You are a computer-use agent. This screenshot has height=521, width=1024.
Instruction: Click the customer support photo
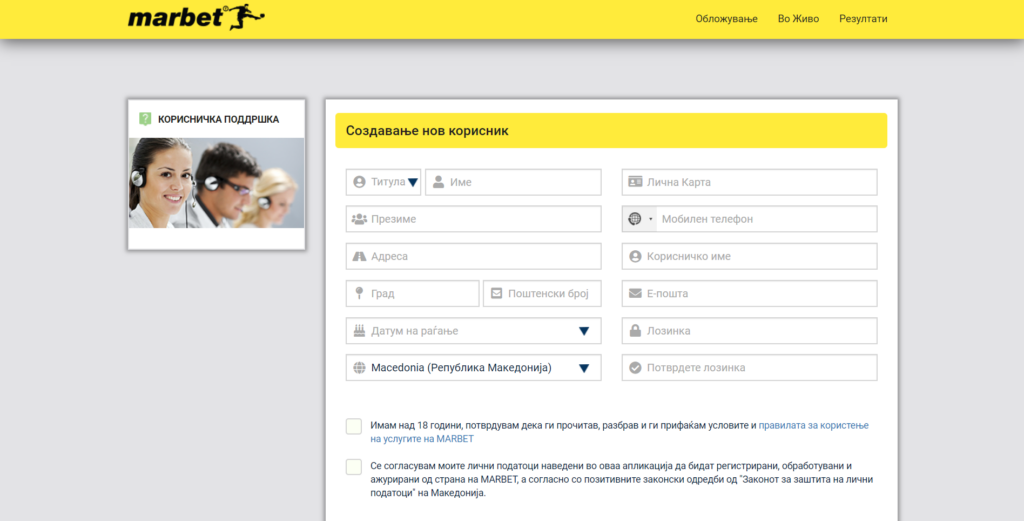216,183
